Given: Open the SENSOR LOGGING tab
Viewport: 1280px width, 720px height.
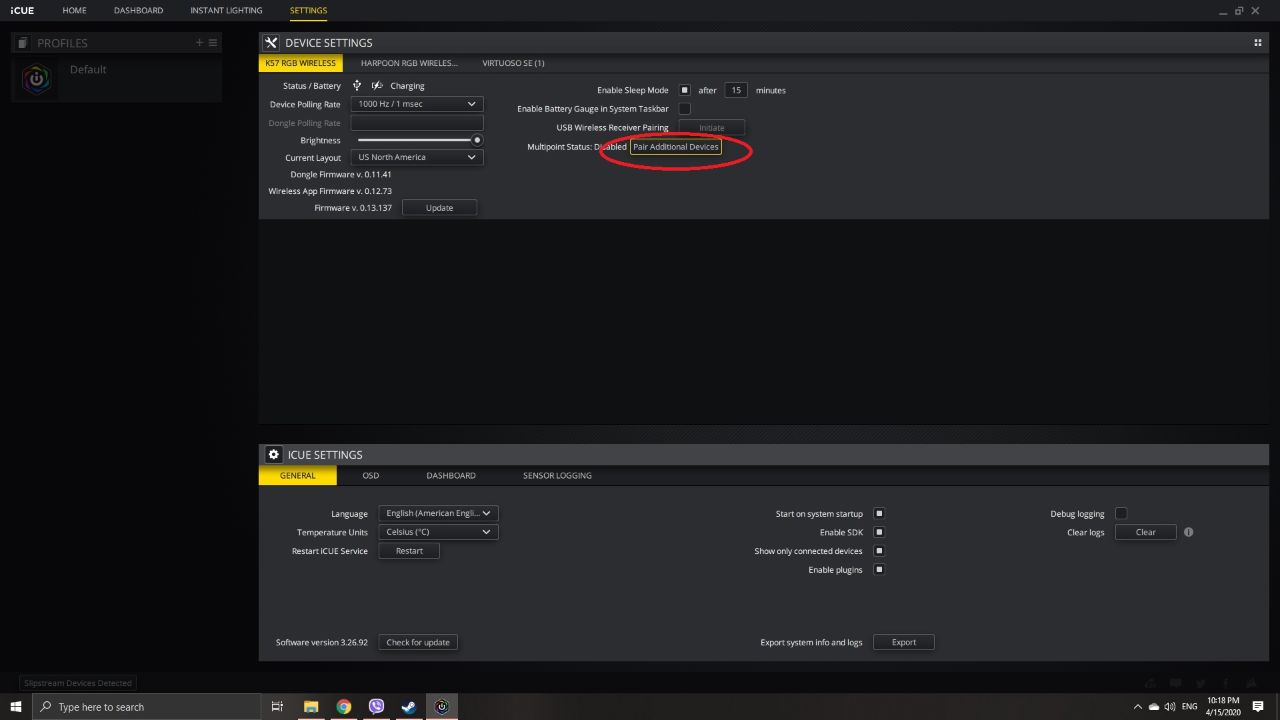Looking at the screenshot, I should pos(557,475).
